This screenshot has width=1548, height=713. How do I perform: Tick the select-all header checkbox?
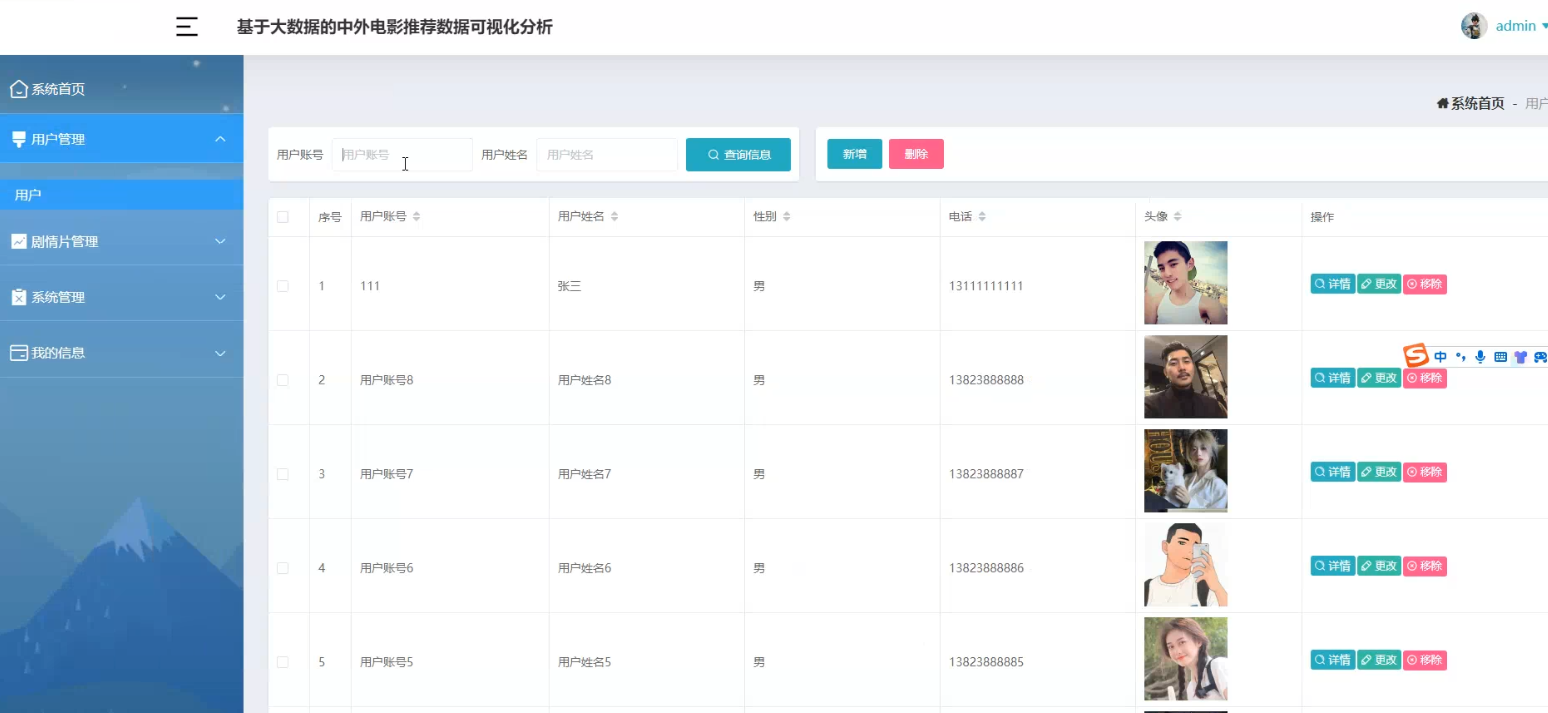tap(283, 217)
